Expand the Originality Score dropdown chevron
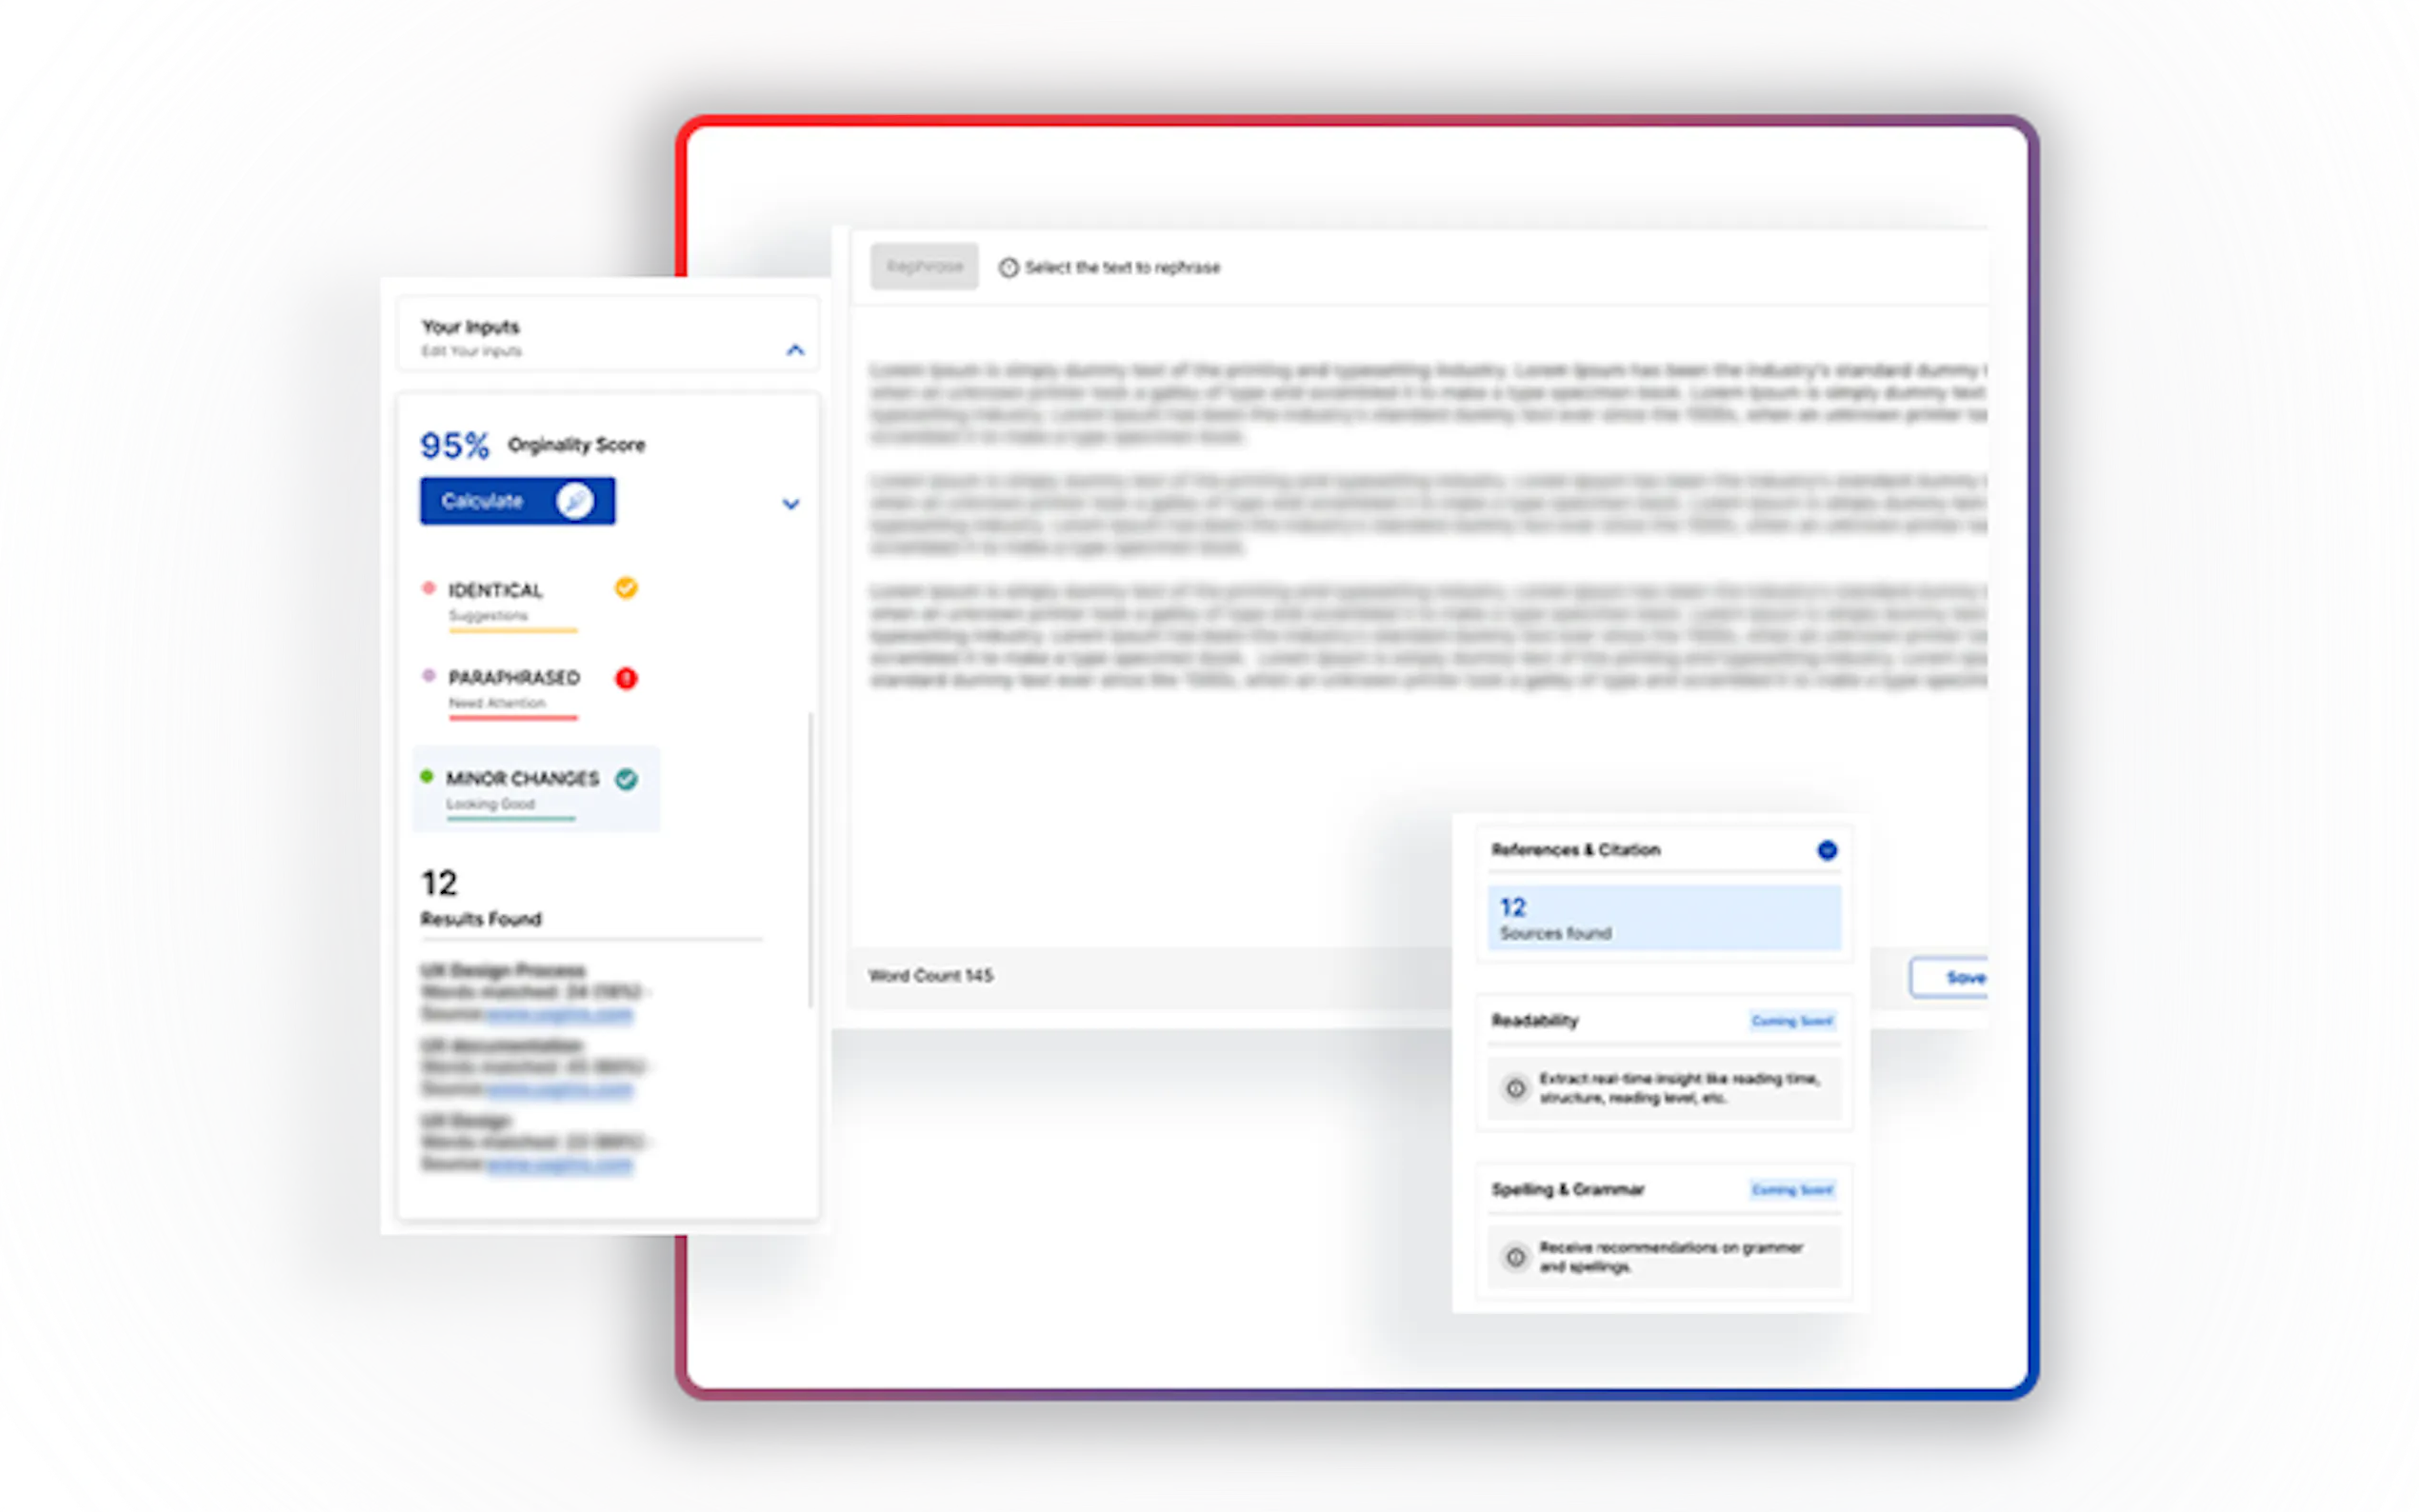Viewport: 2419px width, 1512px height. point(790,504)
